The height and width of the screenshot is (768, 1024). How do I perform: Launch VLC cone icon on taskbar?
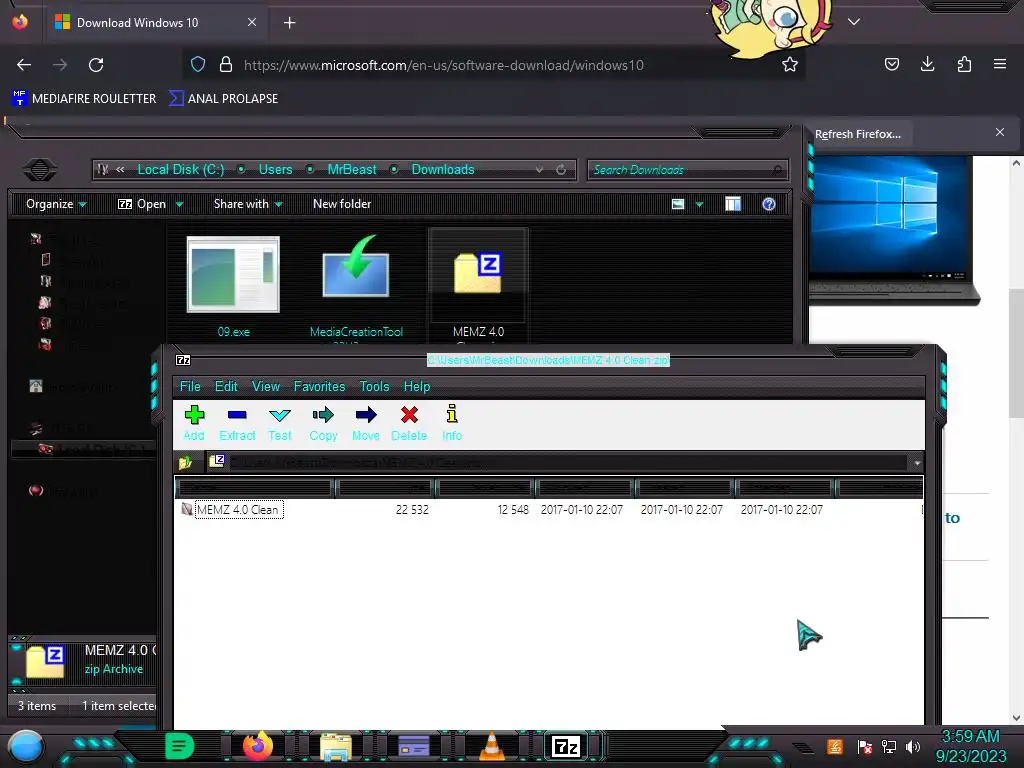point(492,746)
